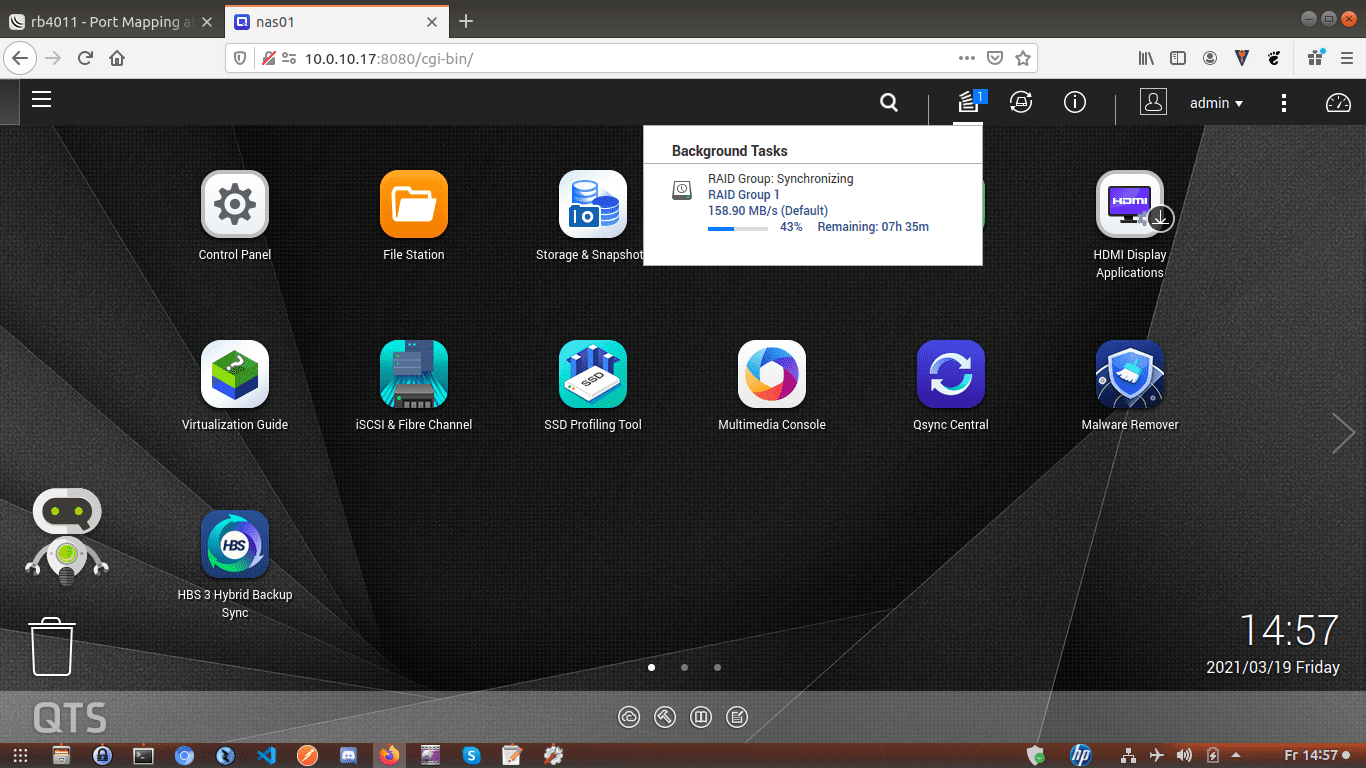Open Discord from taskbar
1366x768 pixels.
pyautogui.click(x=349, y=755)
